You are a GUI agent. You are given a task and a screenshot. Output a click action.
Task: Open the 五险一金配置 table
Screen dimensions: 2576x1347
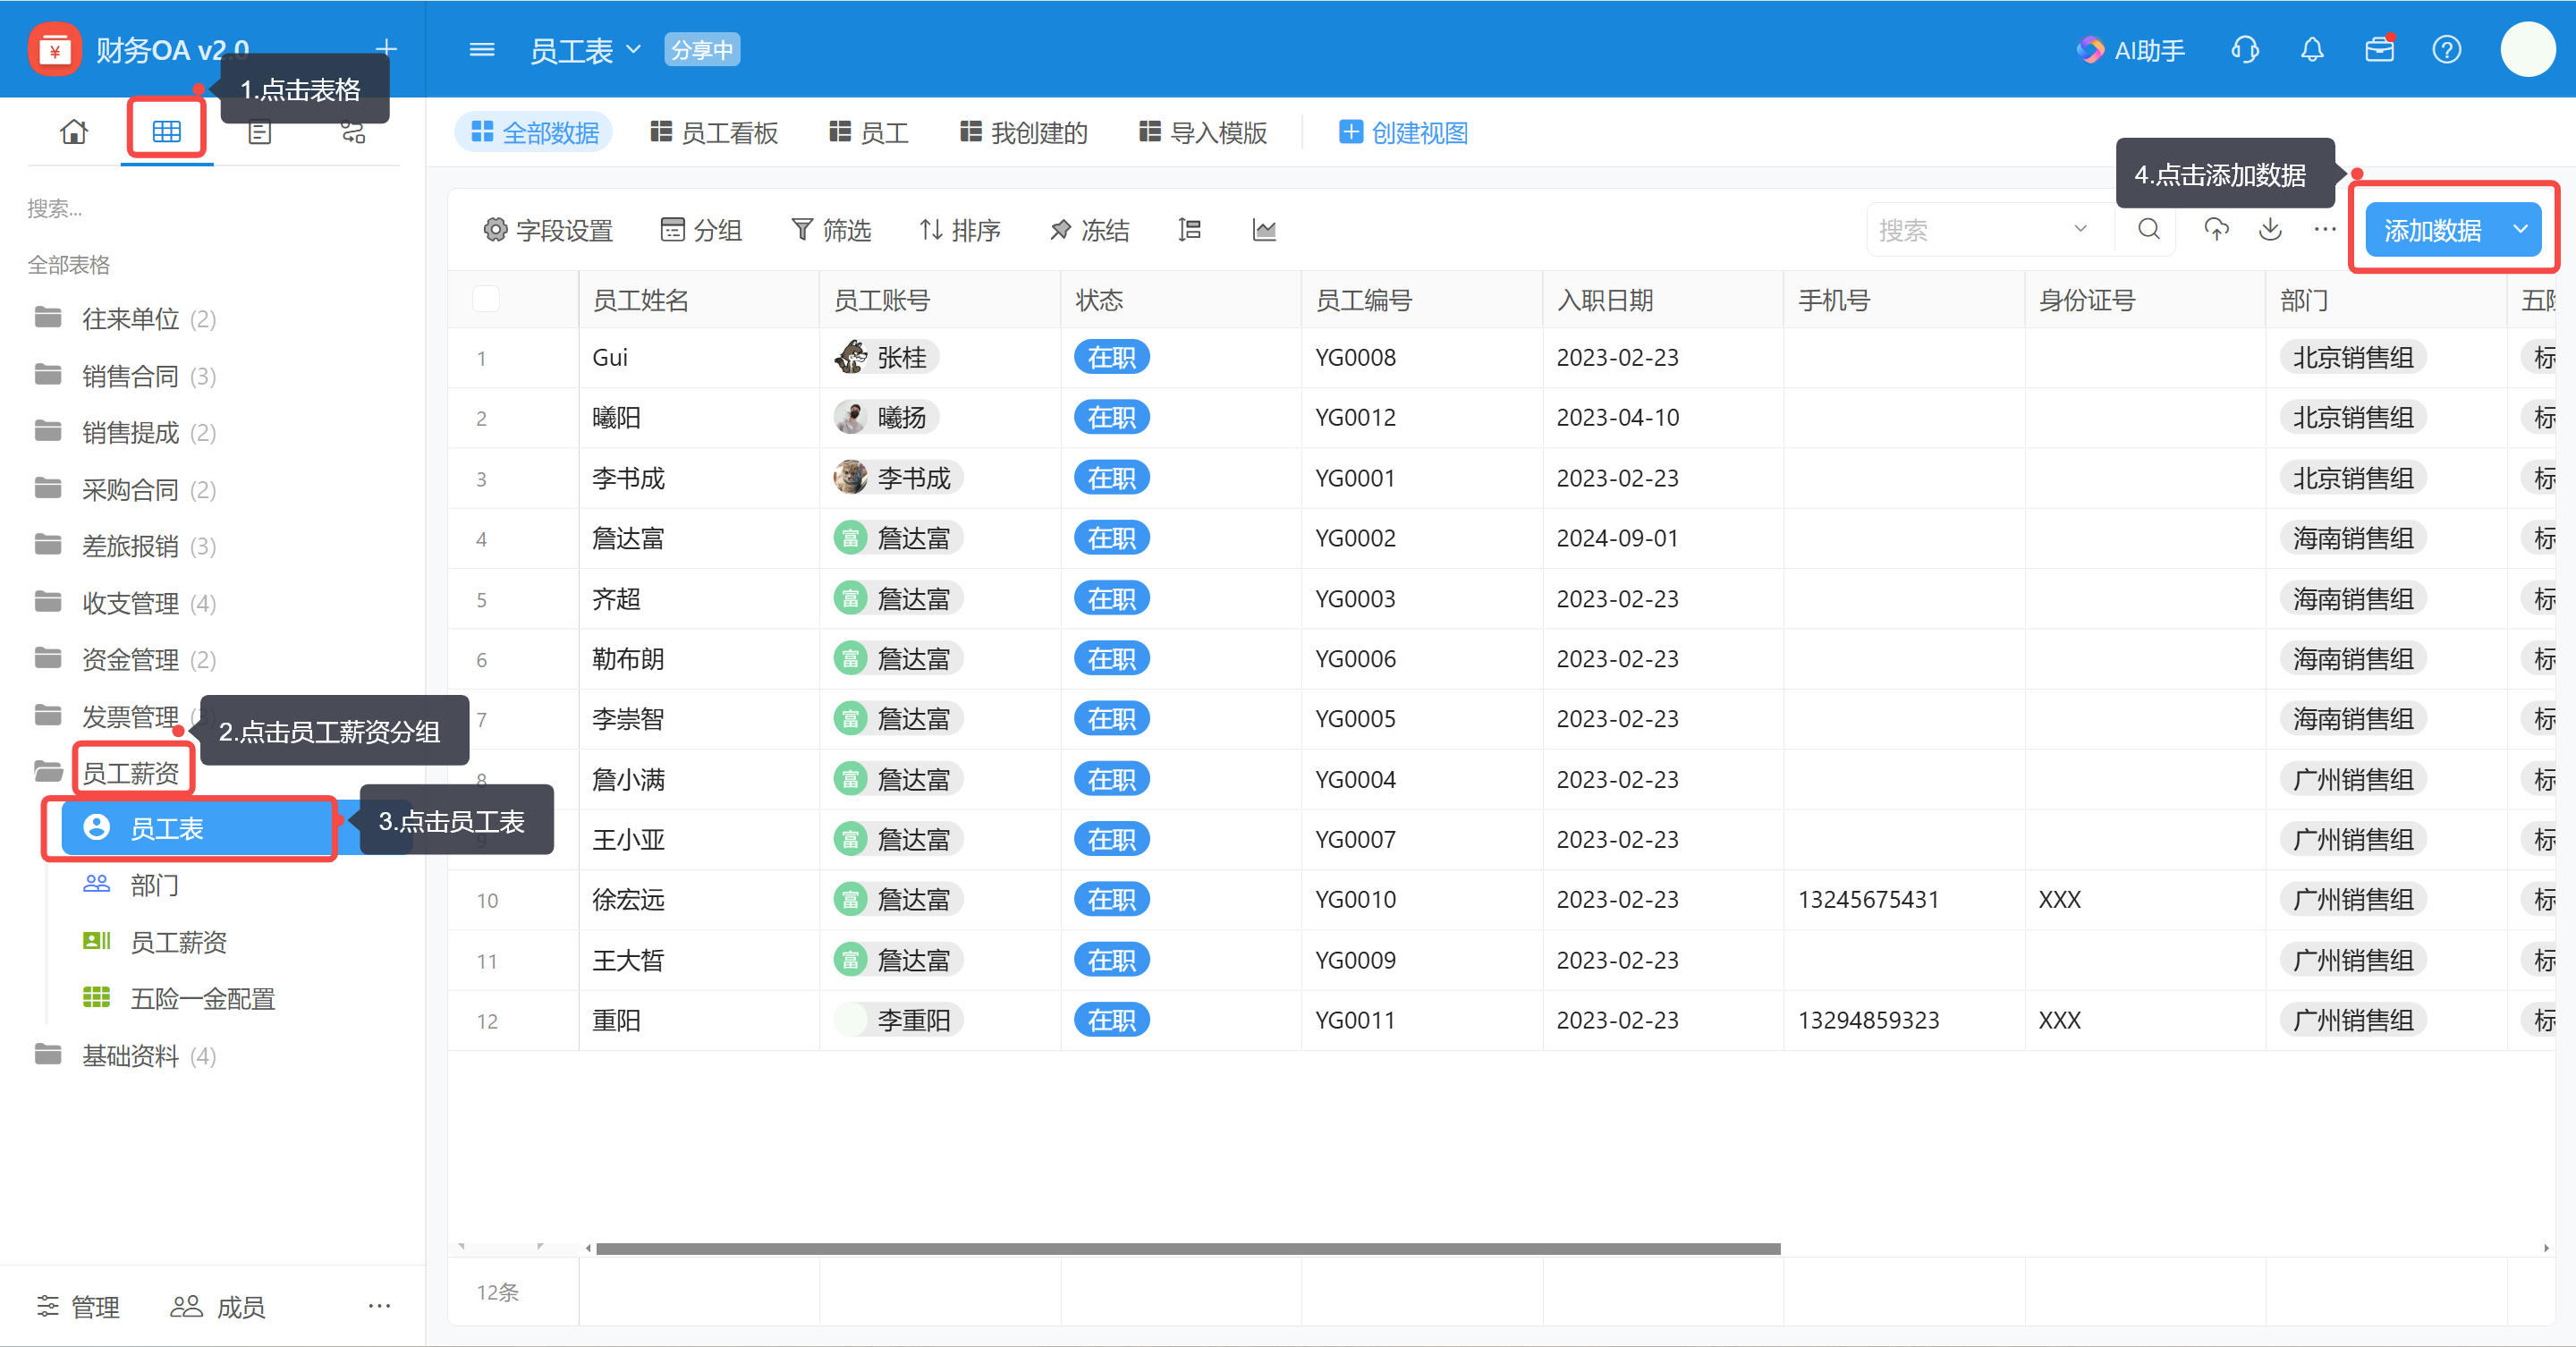[x=179, y=998]
